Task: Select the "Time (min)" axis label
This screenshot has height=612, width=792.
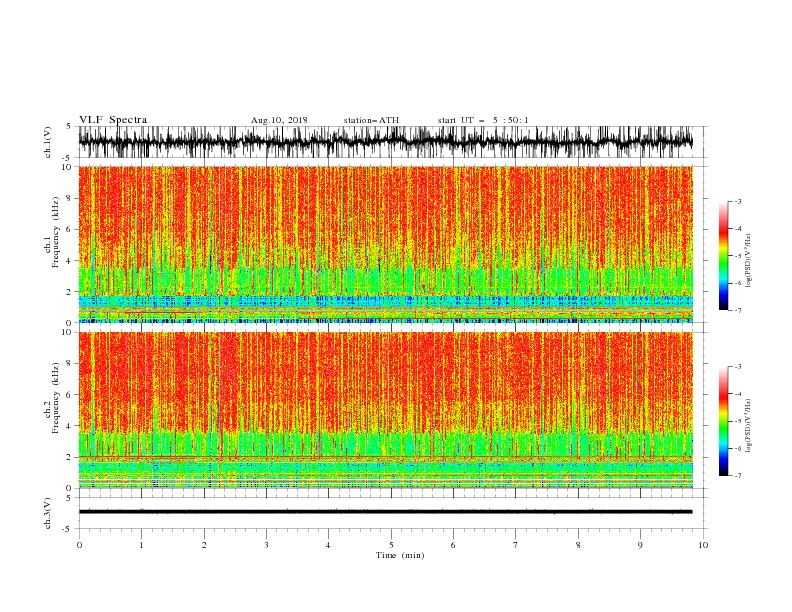Action: [x=400, y=555]
